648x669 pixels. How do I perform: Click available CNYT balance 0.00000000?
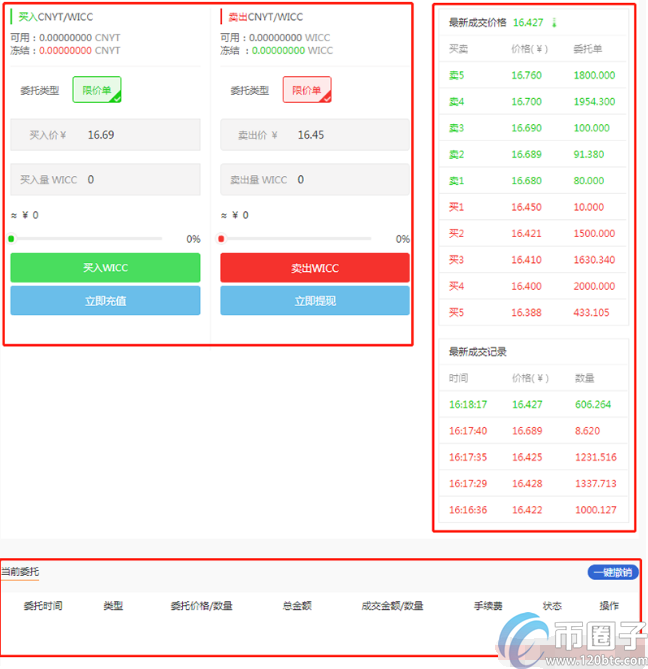(65, 38)
